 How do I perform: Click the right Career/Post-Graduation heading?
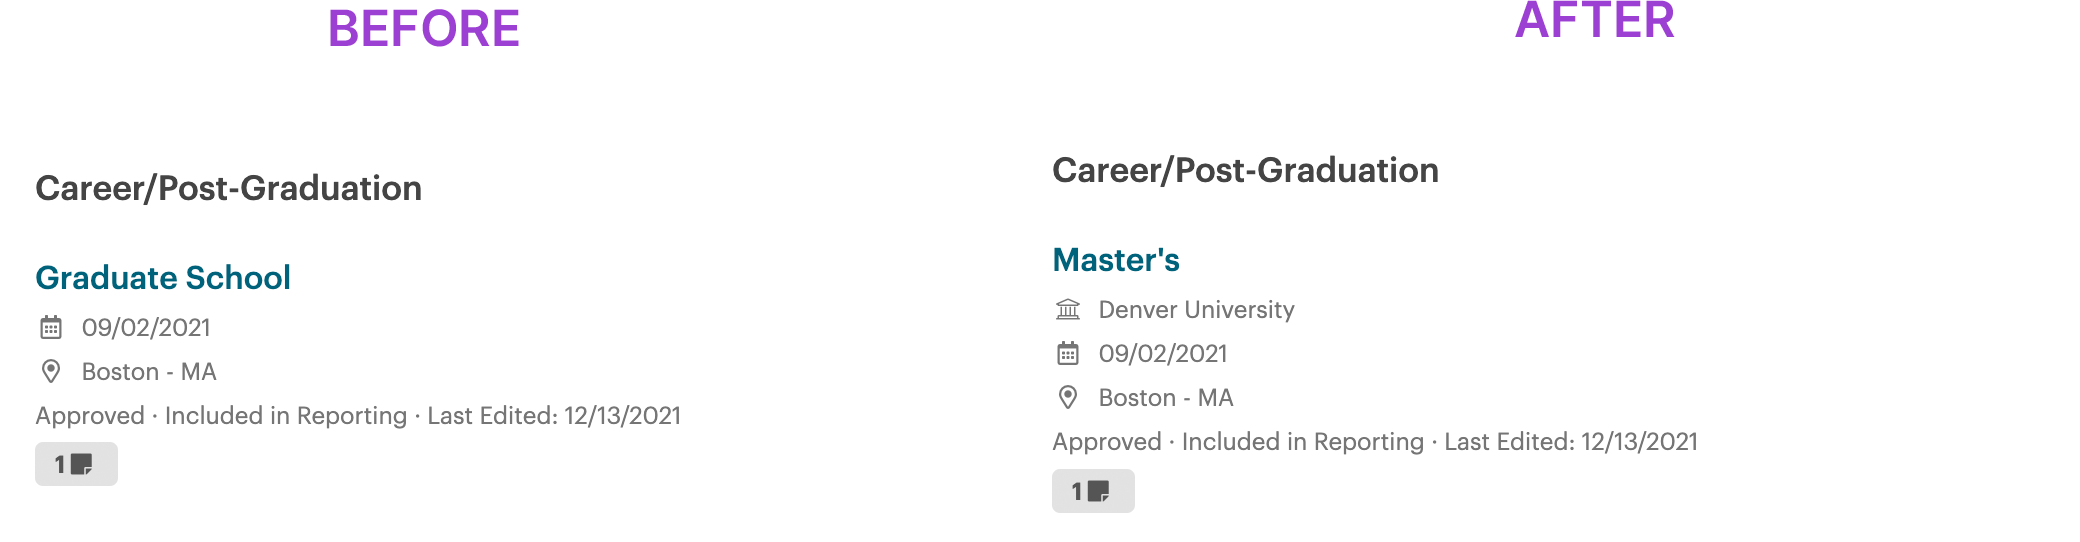click(1246, 170)
